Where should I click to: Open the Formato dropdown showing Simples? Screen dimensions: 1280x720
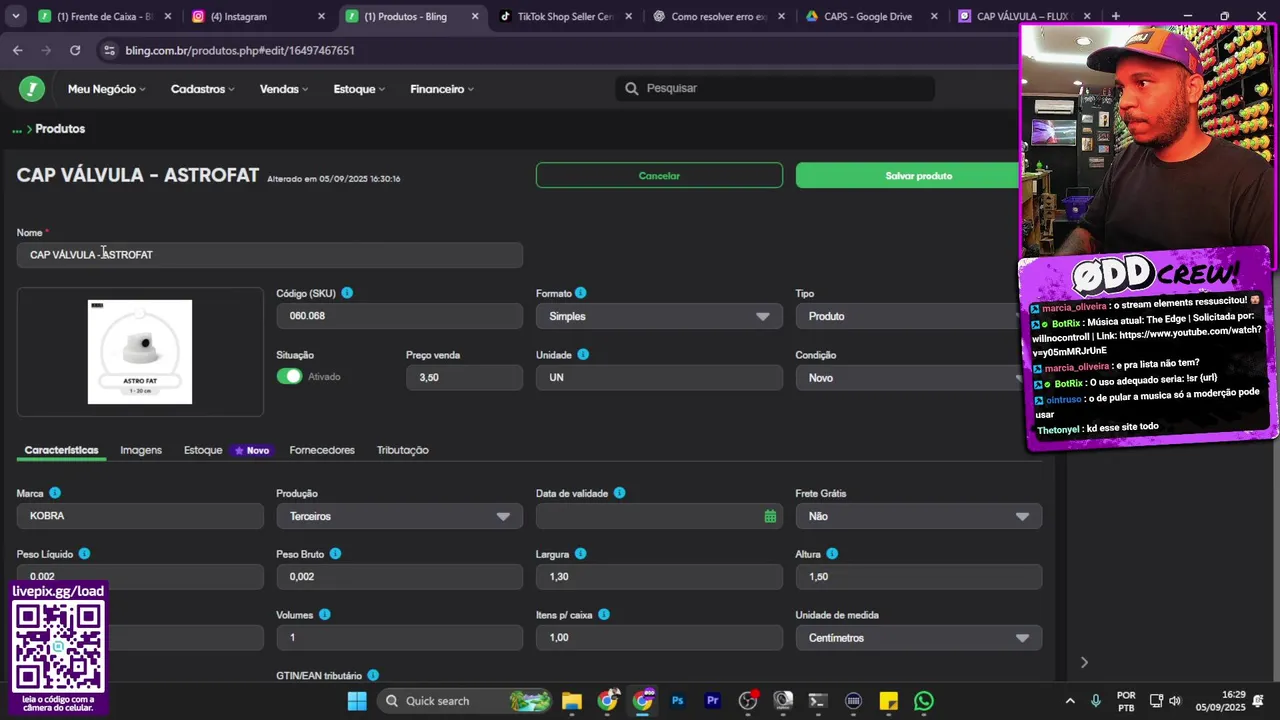point(659,316)
